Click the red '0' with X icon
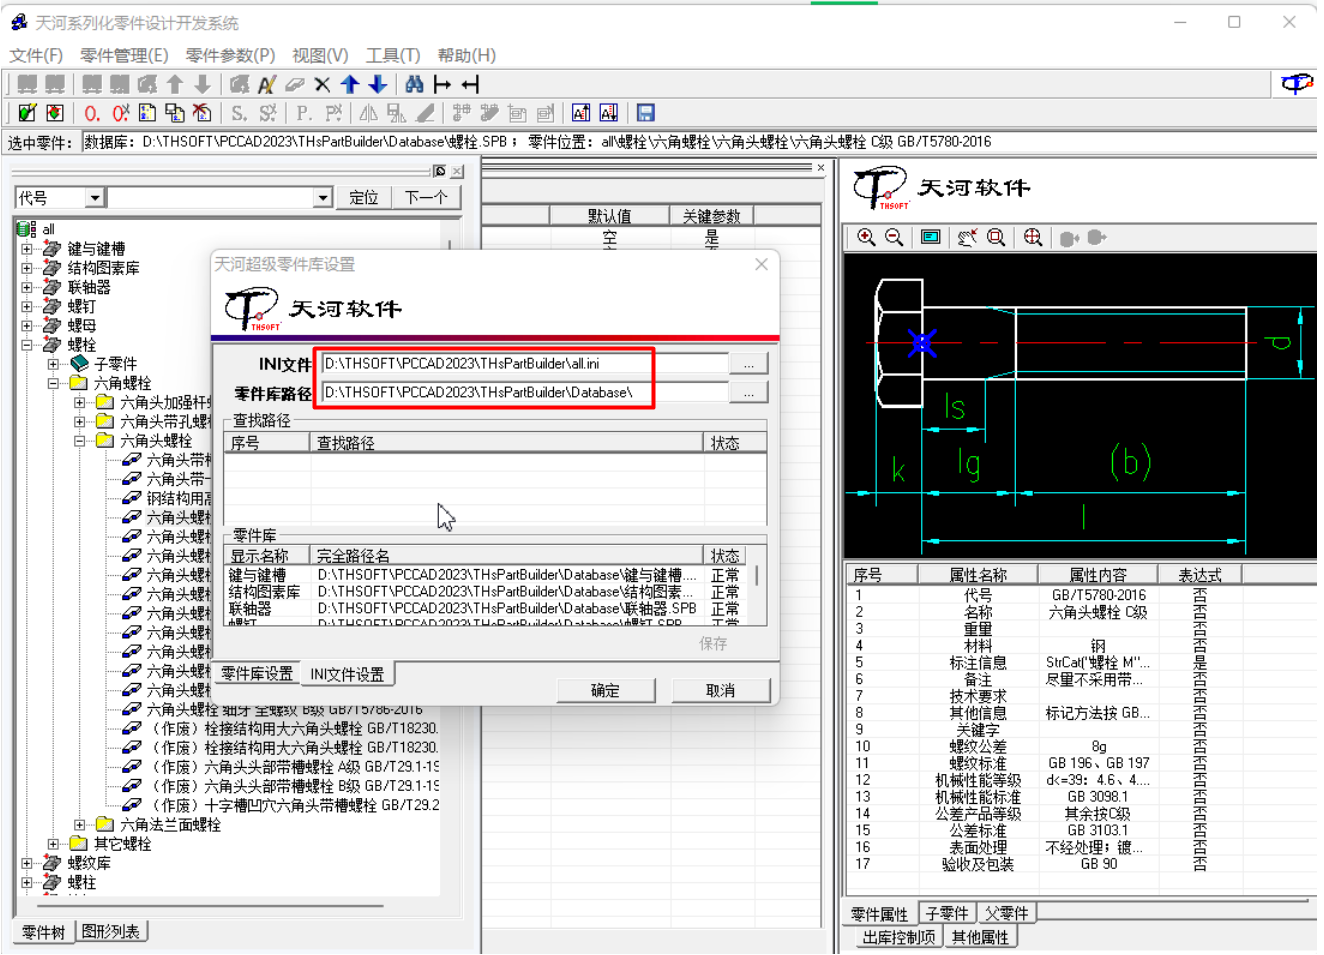This screenshot has height=955, width=1324. coord(120,113)
